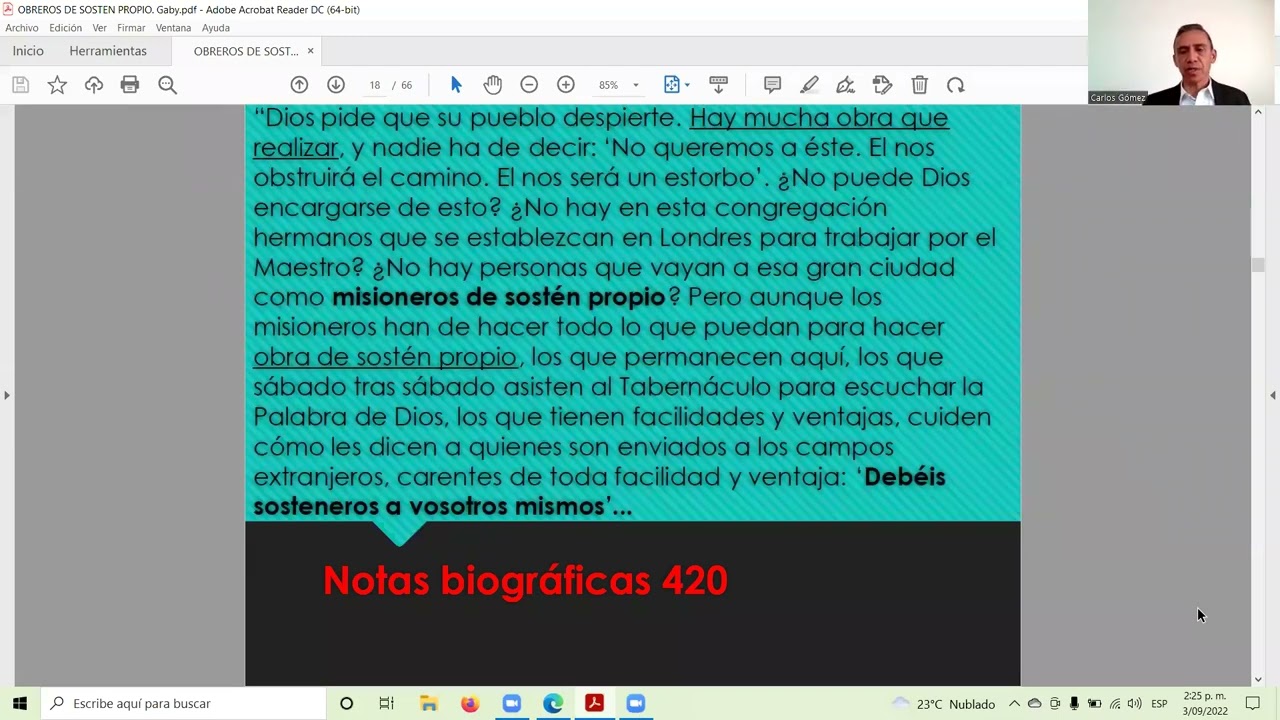Click bold 'misioneros de sostén propio' text
The image size is (1280, 720).
point(499,297)
